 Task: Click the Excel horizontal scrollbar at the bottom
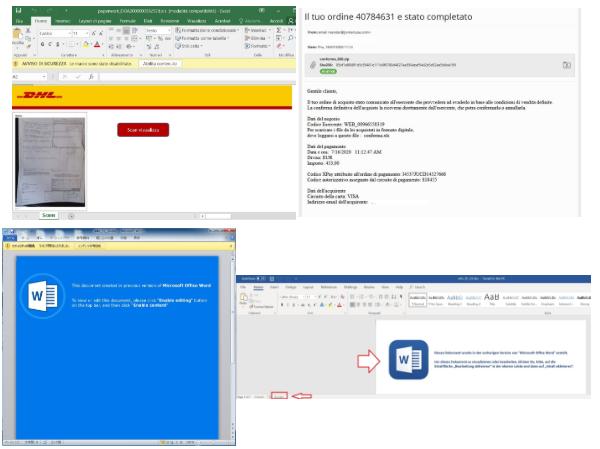(x=217, y=216)
